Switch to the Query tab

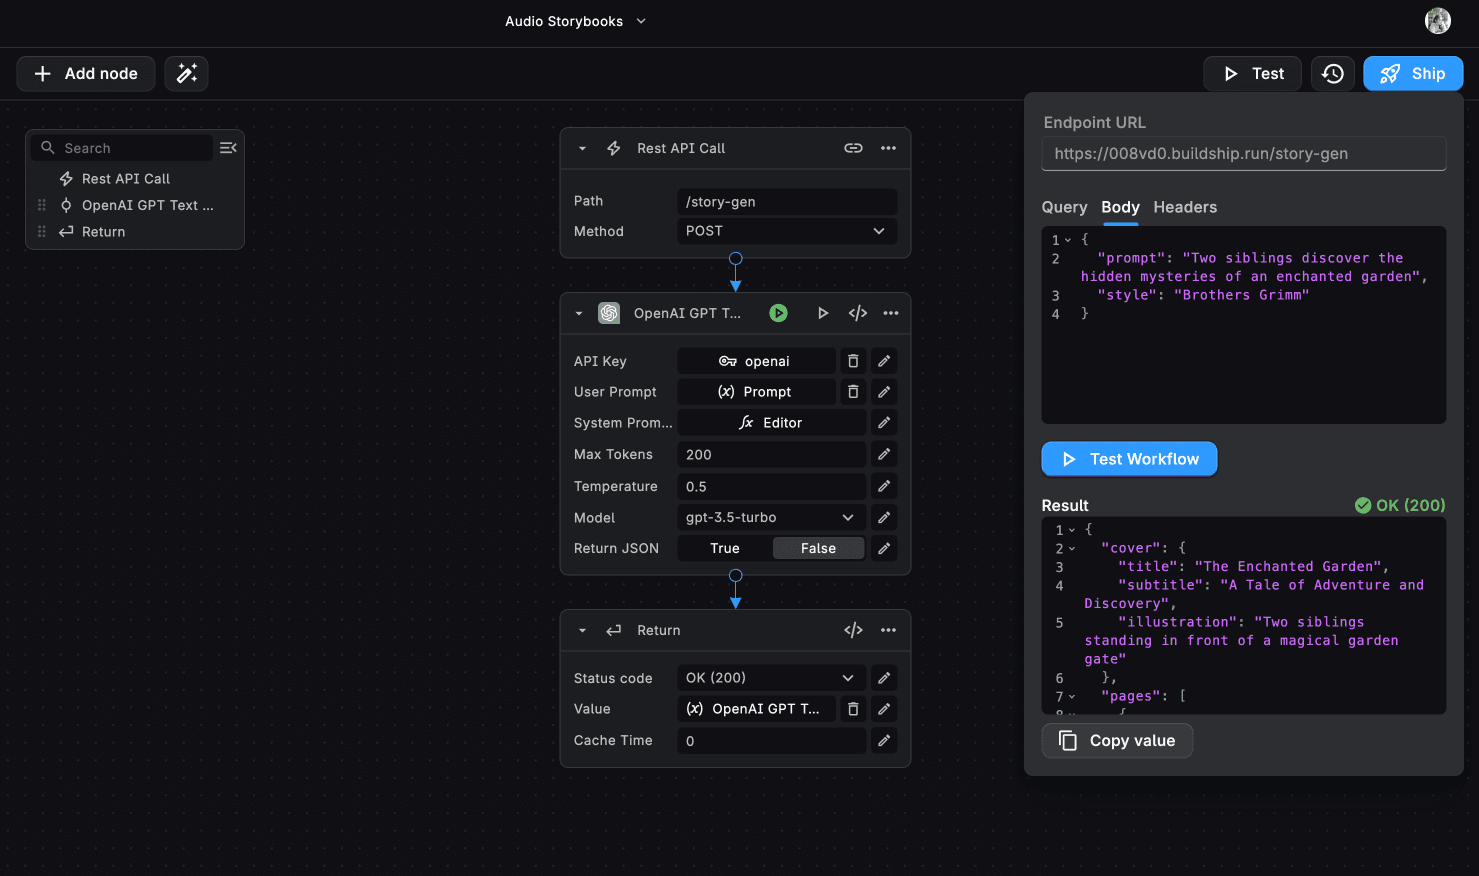click(1064, 207)
